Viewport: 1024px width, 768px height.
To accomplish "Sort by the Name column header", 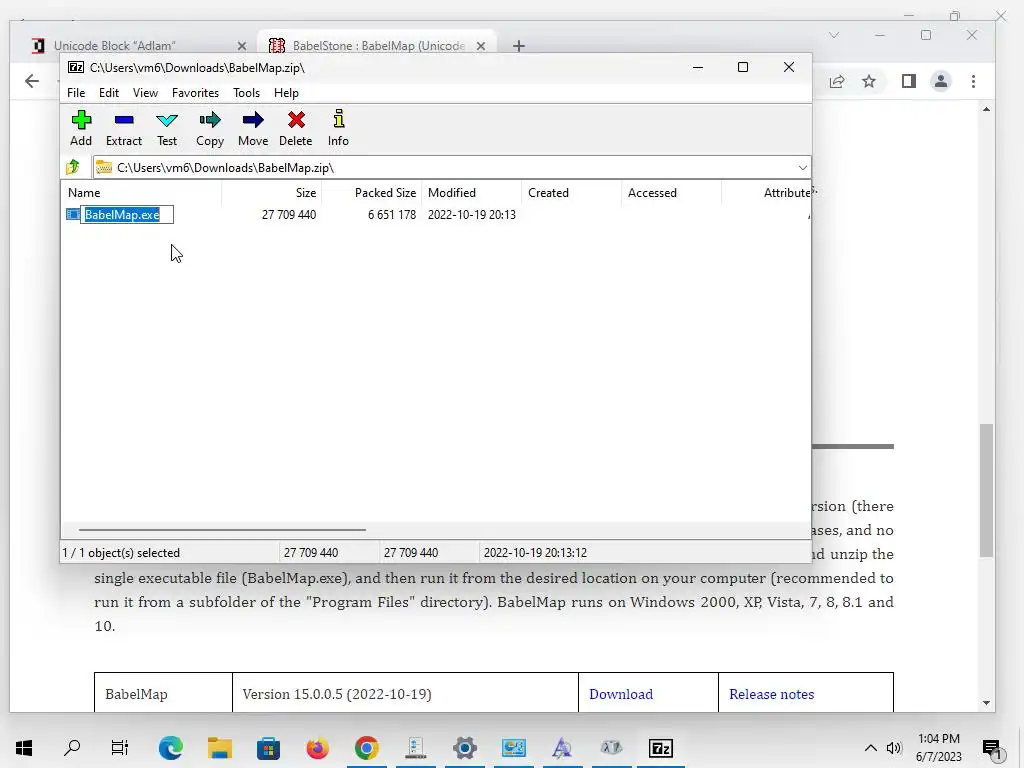I will [142, 193].
